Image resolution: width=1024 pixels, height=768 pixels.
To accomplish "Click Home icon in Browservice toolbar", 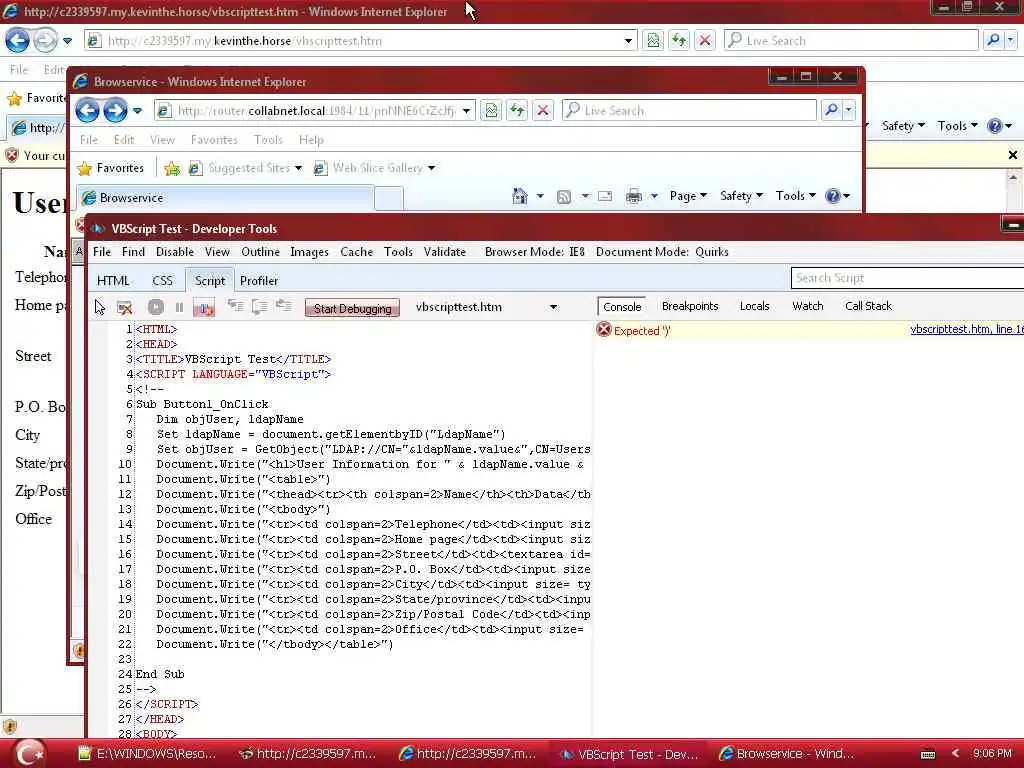I will click(x=520, y=196).
